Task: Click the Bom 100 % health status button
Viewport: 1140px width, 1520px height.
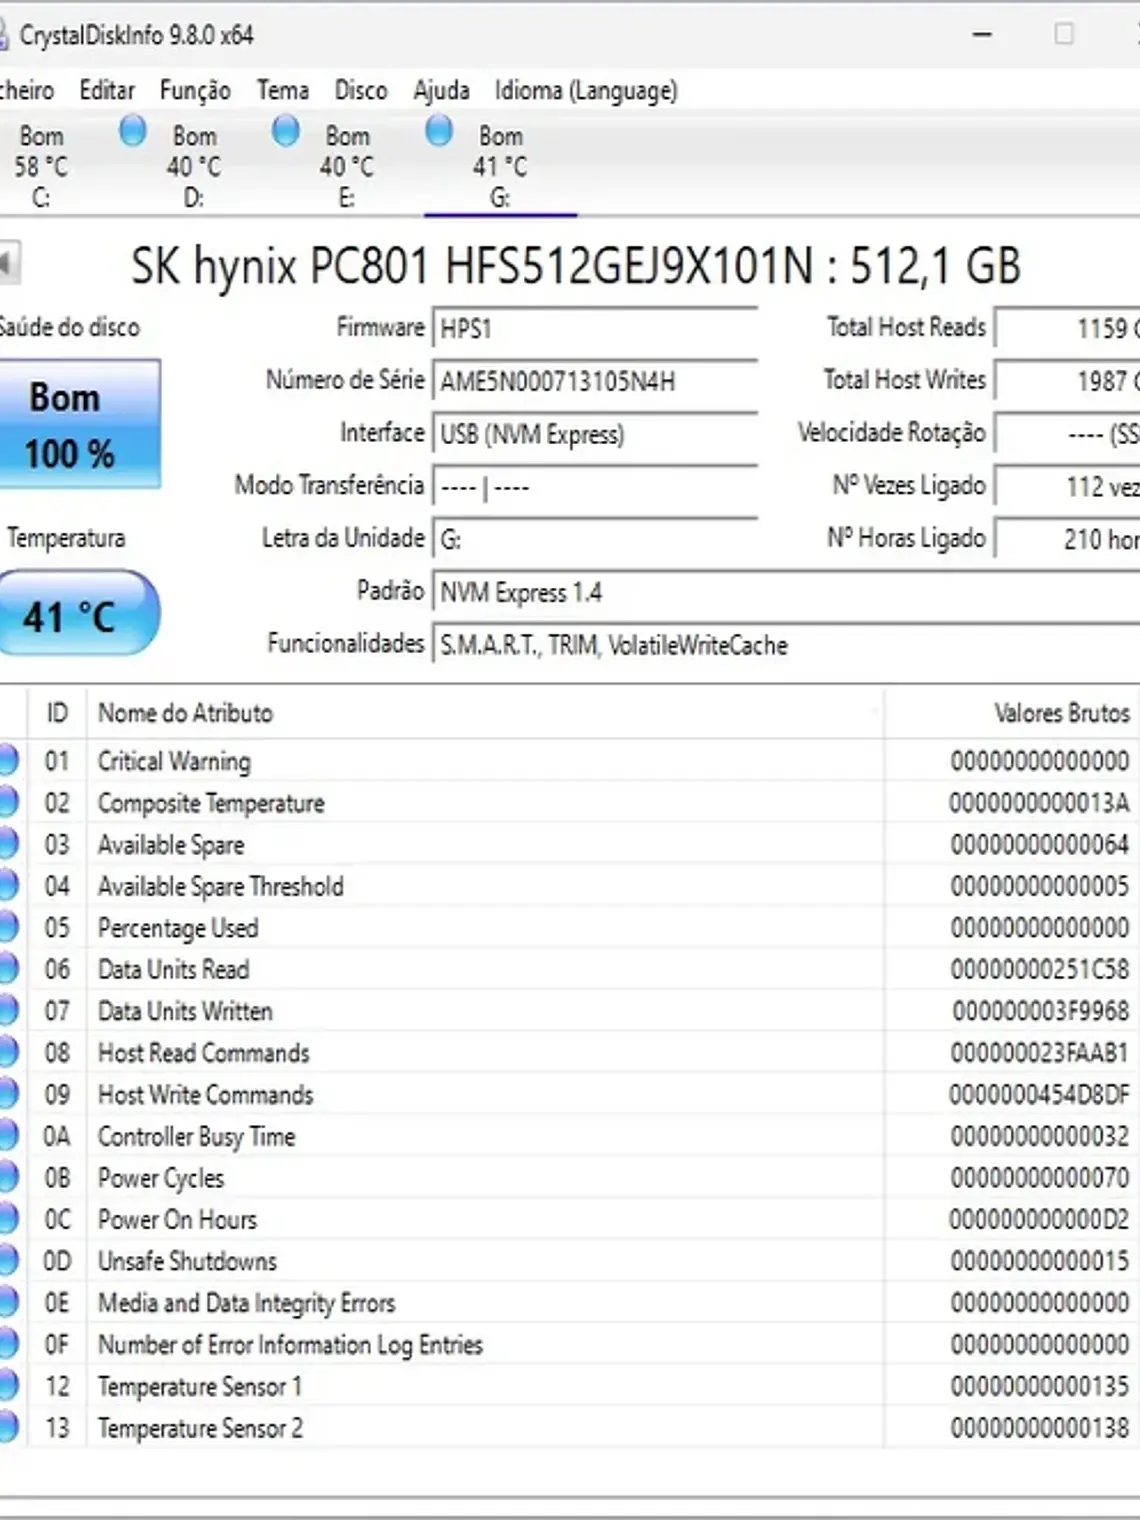Action: (x=78, y=425)
